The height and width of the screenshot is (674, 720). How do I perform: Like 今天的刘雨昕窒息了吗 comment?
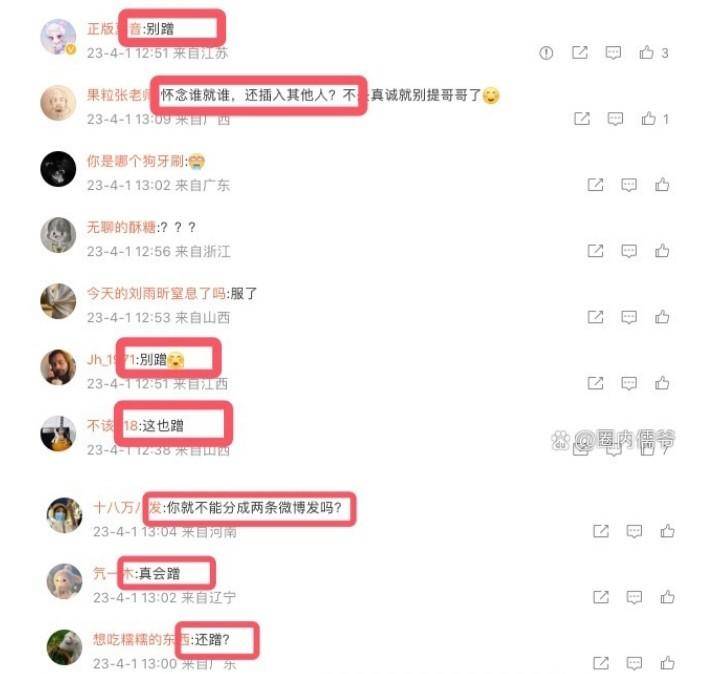tap(662, 316)
